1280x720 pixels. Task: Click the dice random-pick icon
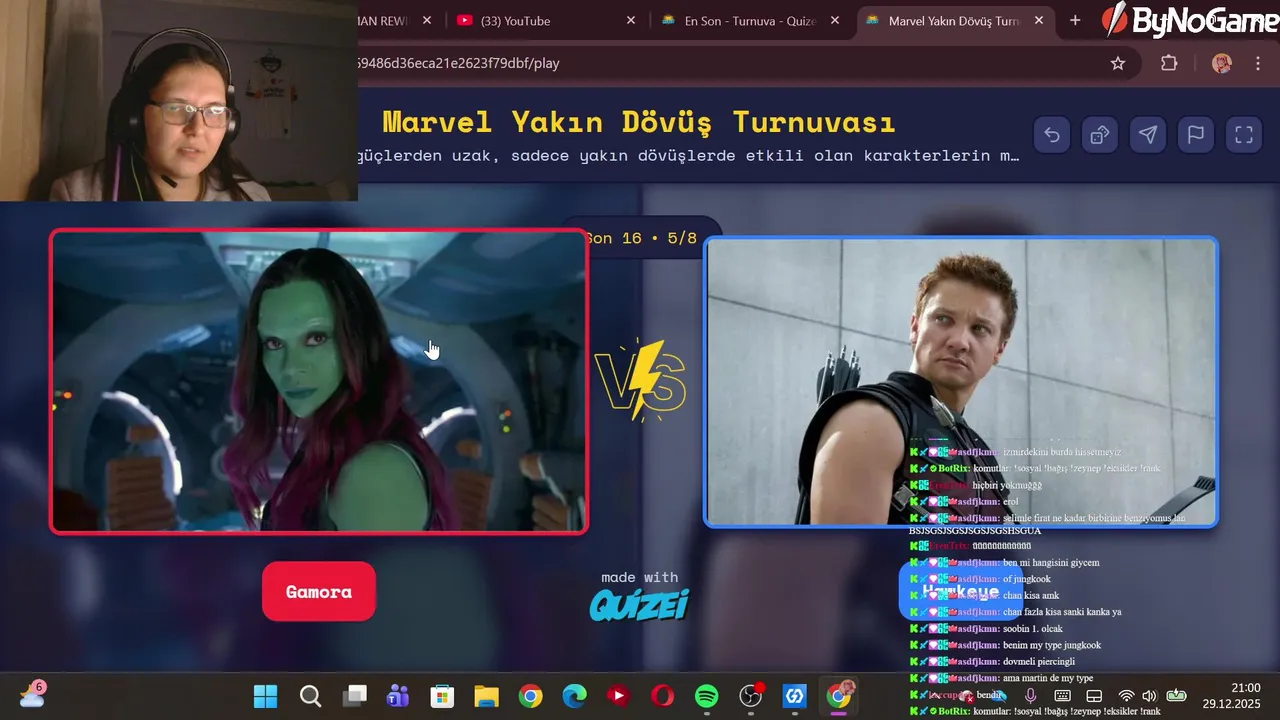1100,135
